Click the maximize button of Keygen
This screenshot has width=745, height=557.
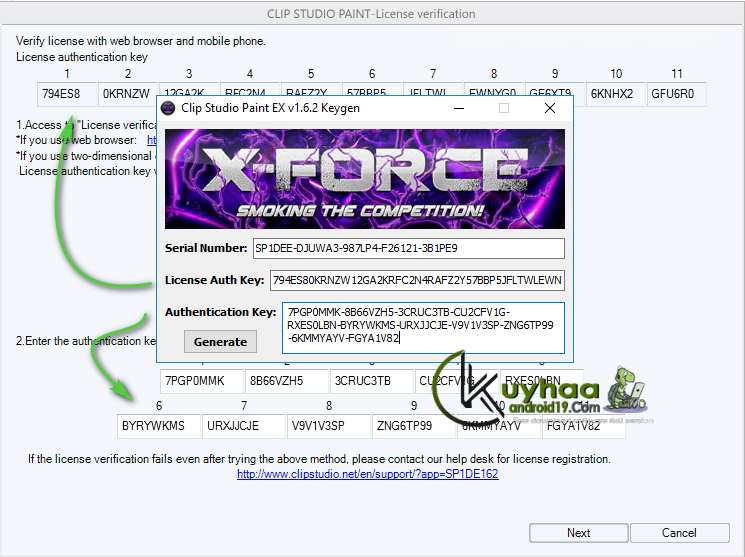coord(504,108)
